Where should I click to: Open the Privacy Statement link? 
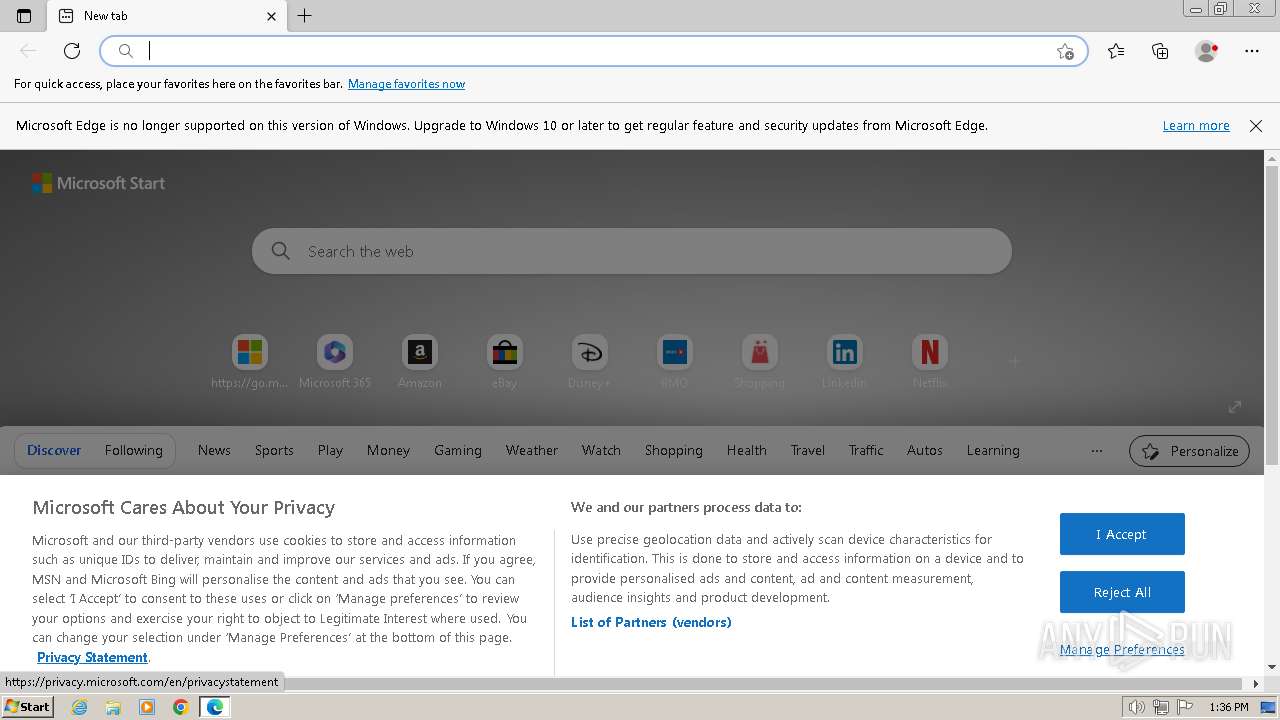click(92, 657)
